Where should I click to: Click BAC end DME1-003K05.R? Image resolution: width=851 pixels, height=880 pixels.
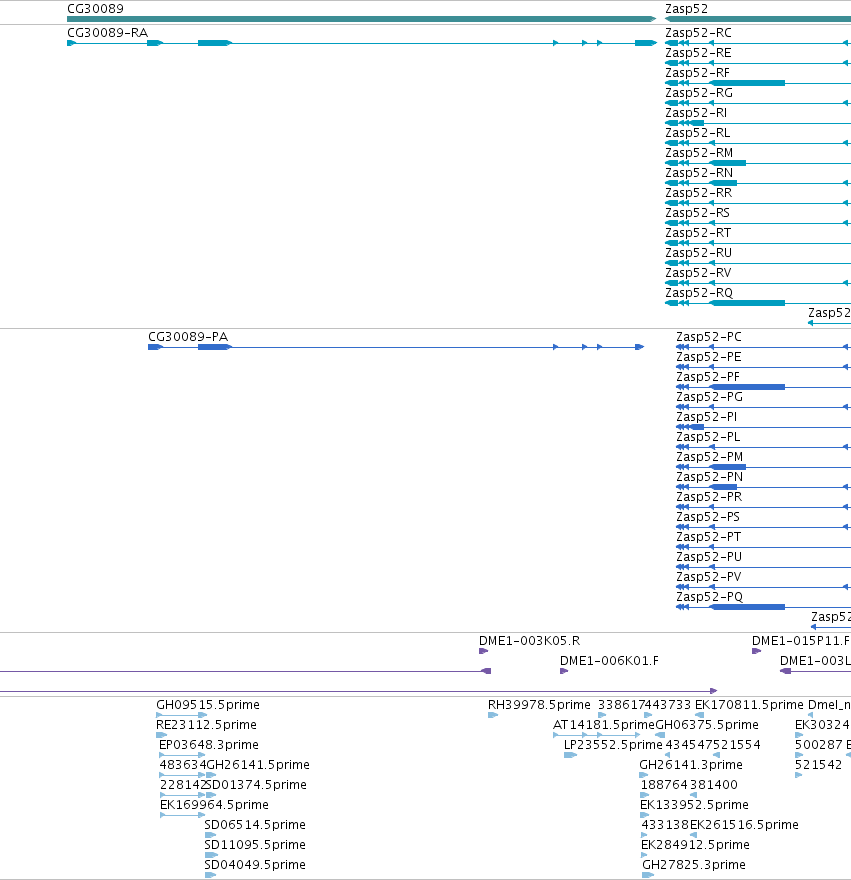pyautogui.click(x=529, y=641)
